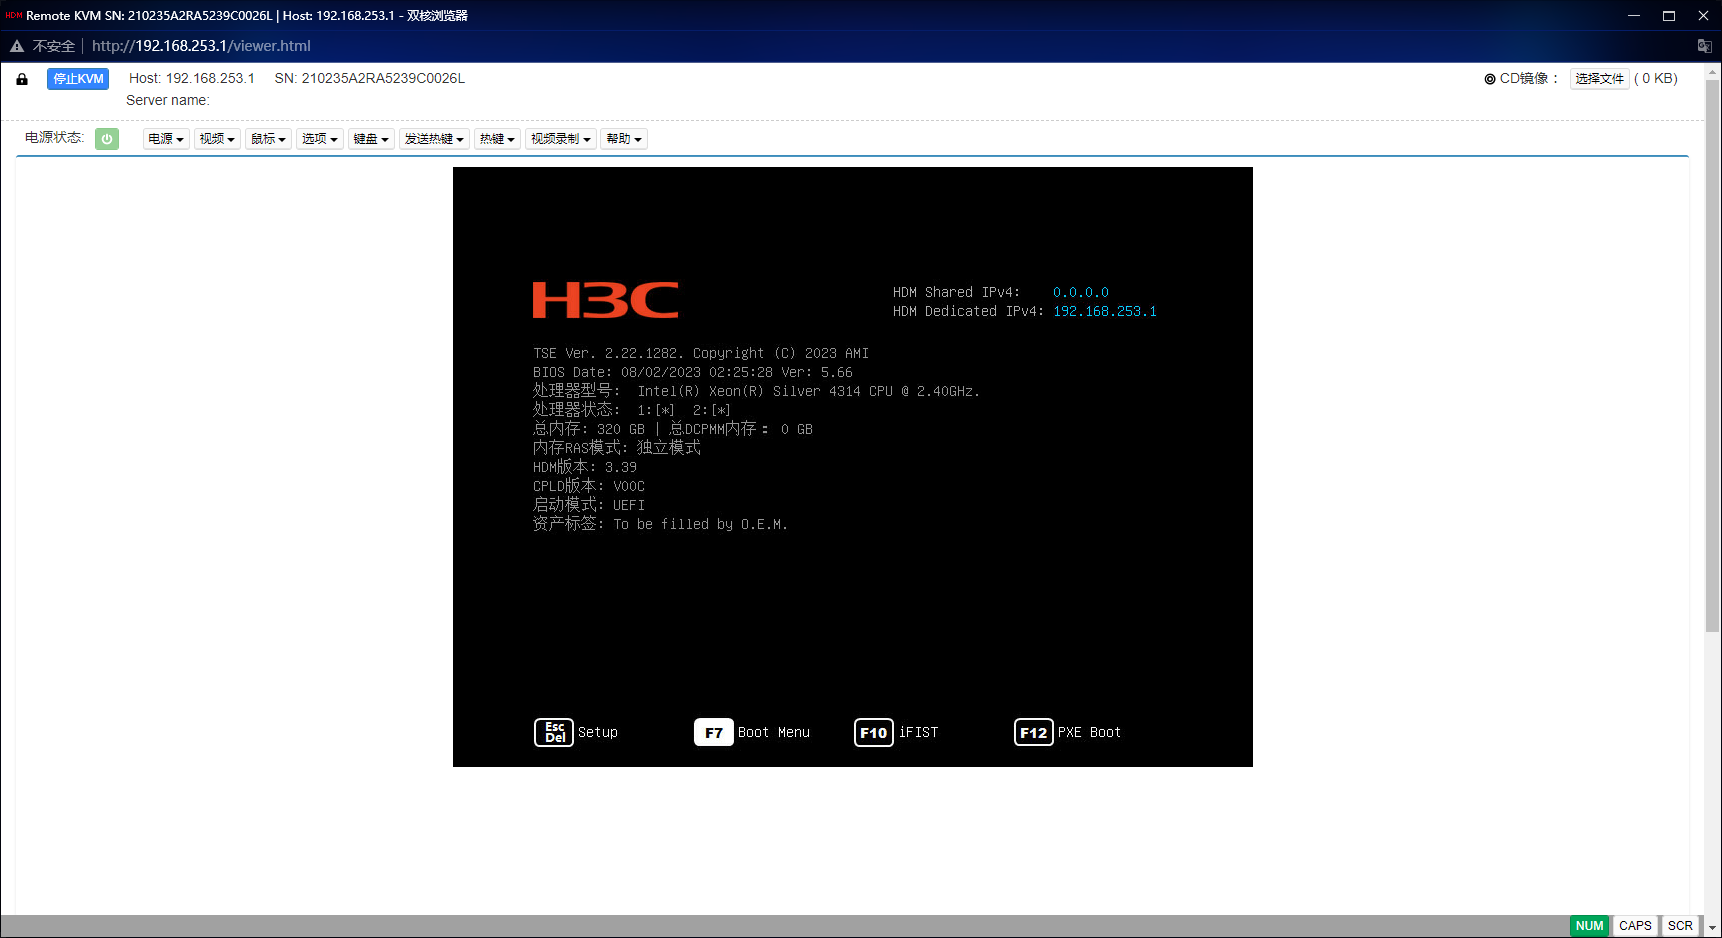Click the (0 KB) file size text
Image resolution: width=1722 pixels, height=938 pixels.
click(x=1656, y=79)
